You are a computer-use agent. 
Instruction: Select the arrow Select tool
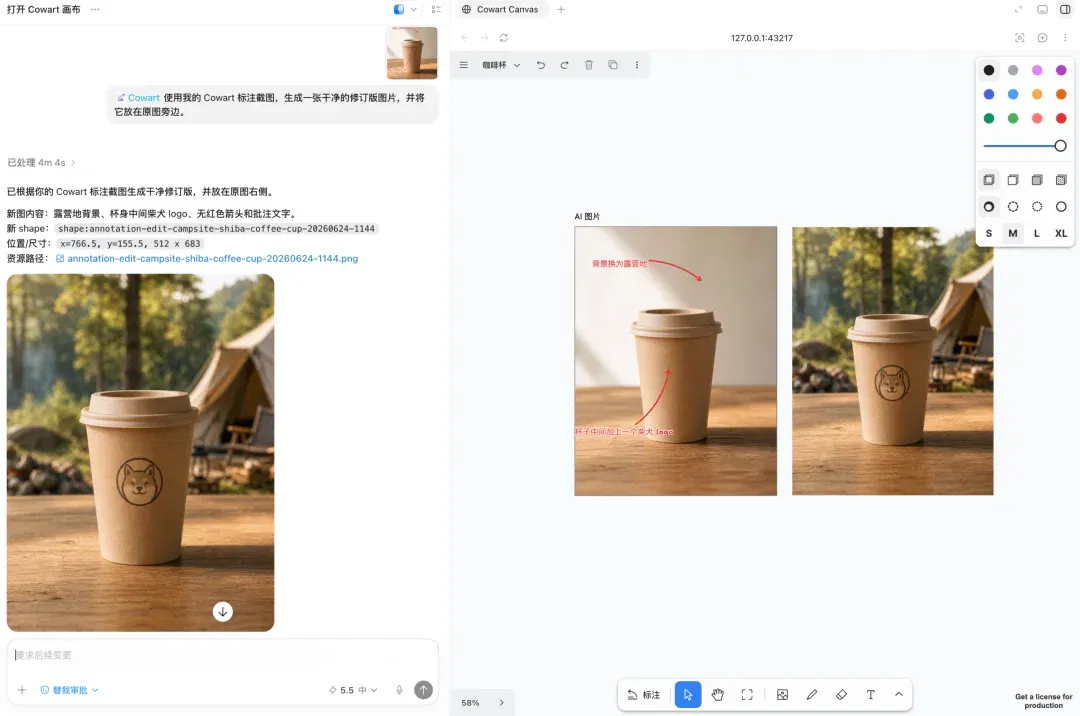pos(687,695)
